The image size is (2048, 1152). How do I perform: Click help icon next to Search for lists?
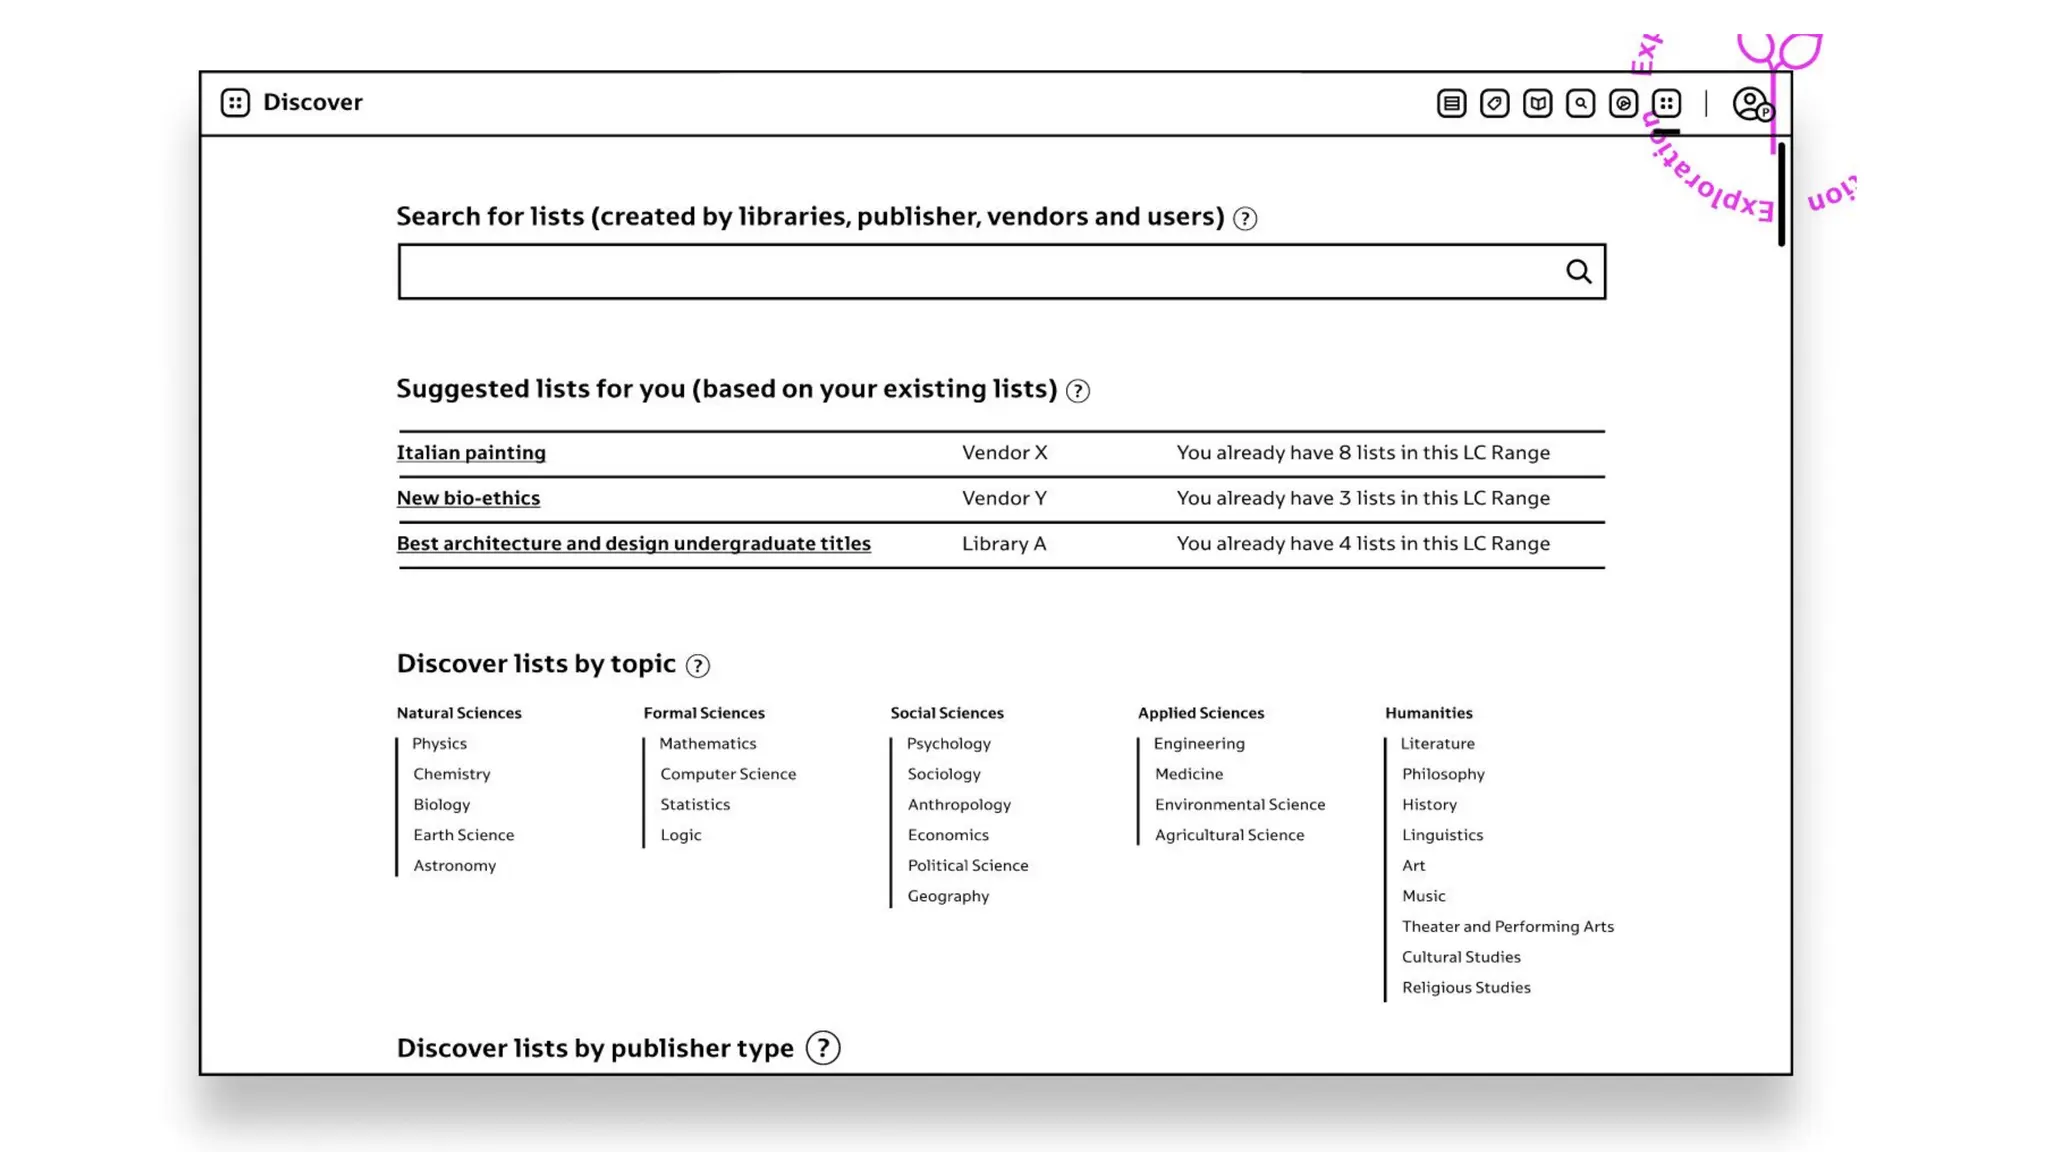(x=1244, y=218)
